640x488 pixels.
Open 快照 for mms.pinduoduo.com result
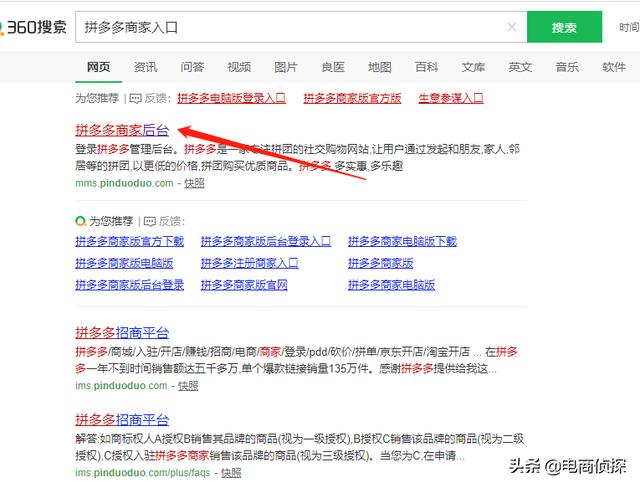(x=194, y=184)
